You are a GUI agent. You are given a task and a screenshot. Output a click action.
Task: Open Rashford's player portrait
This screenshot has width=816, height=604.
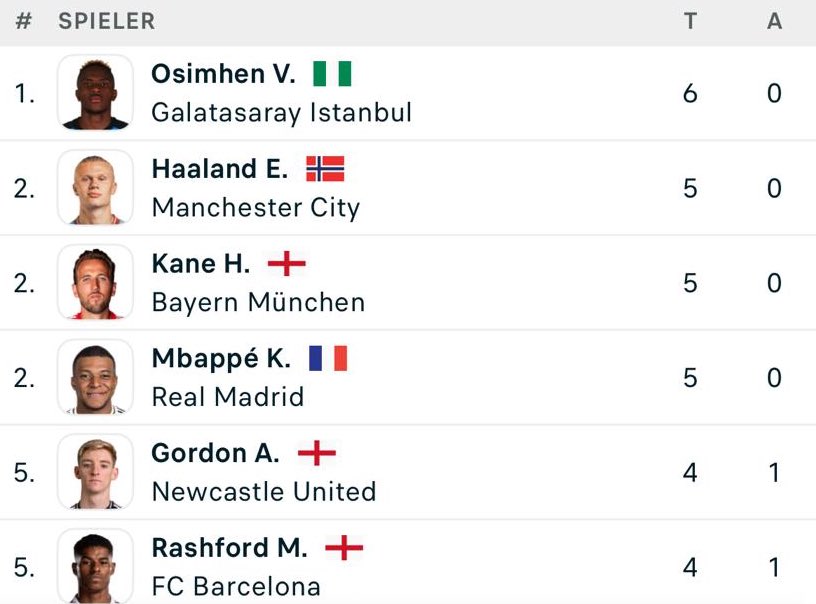(x=95, y=567)
